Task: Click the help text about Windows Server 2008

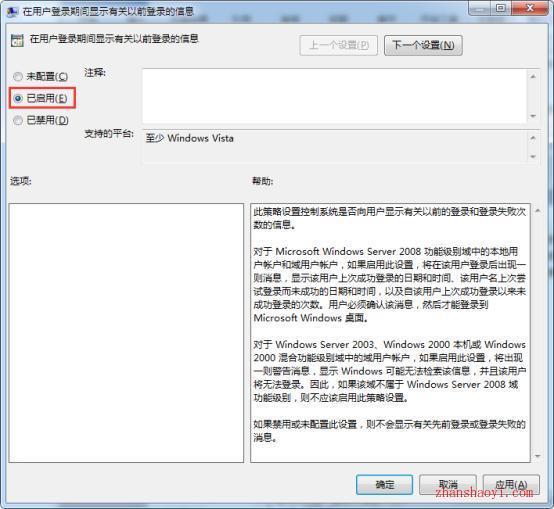Action: click(390, 284)
